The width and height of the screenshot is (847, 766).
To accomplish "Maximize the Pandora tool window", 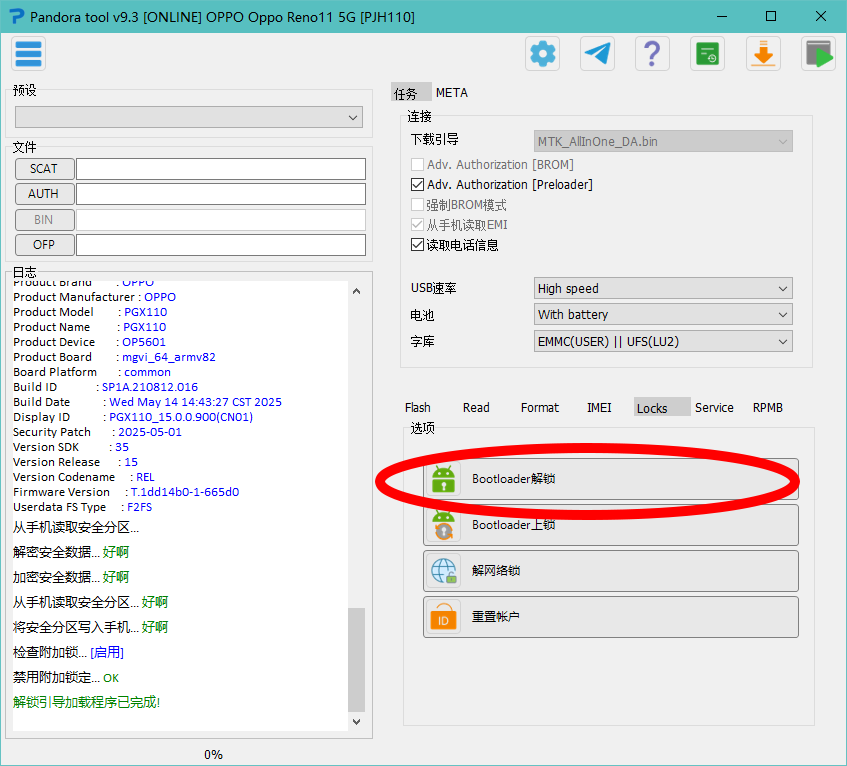I will click(x=771, y=16).
